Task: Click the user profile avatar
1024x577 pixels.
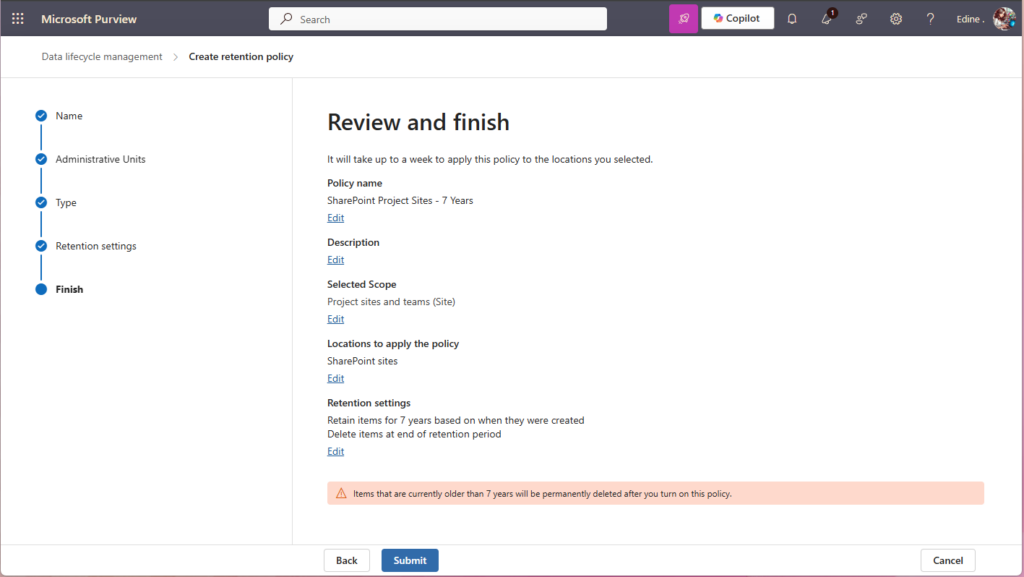Action: coord(1004,18)
